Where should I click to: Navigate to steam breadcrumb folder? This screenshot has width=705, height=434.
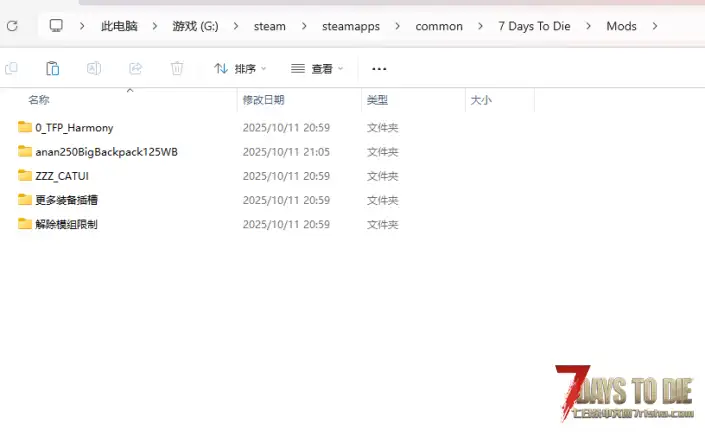[x=269, y=27]
